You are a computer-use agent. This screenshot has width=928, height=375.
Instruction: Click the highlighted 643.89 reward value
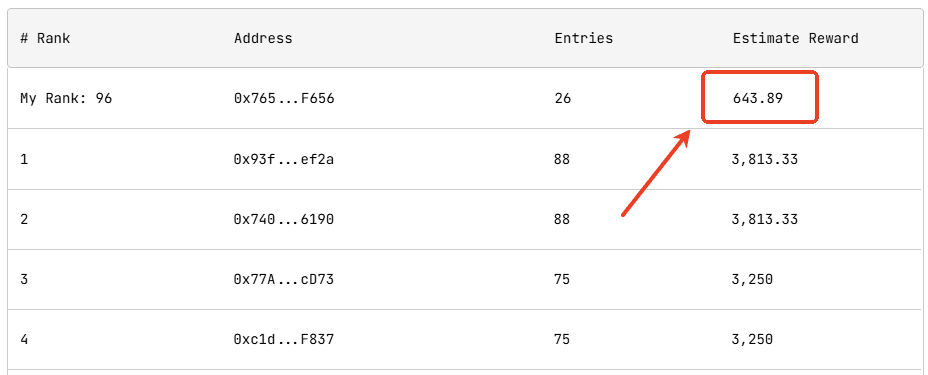tap(758, 98)
